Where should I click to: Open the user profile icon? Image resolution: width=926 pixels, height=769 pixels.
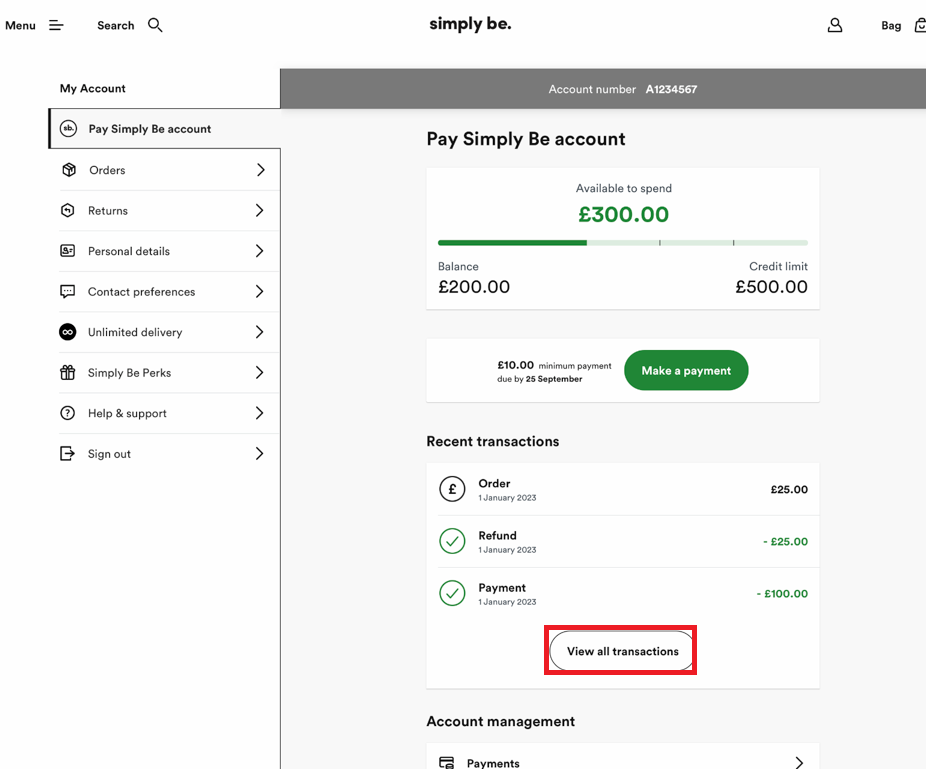tap(834, 25)
